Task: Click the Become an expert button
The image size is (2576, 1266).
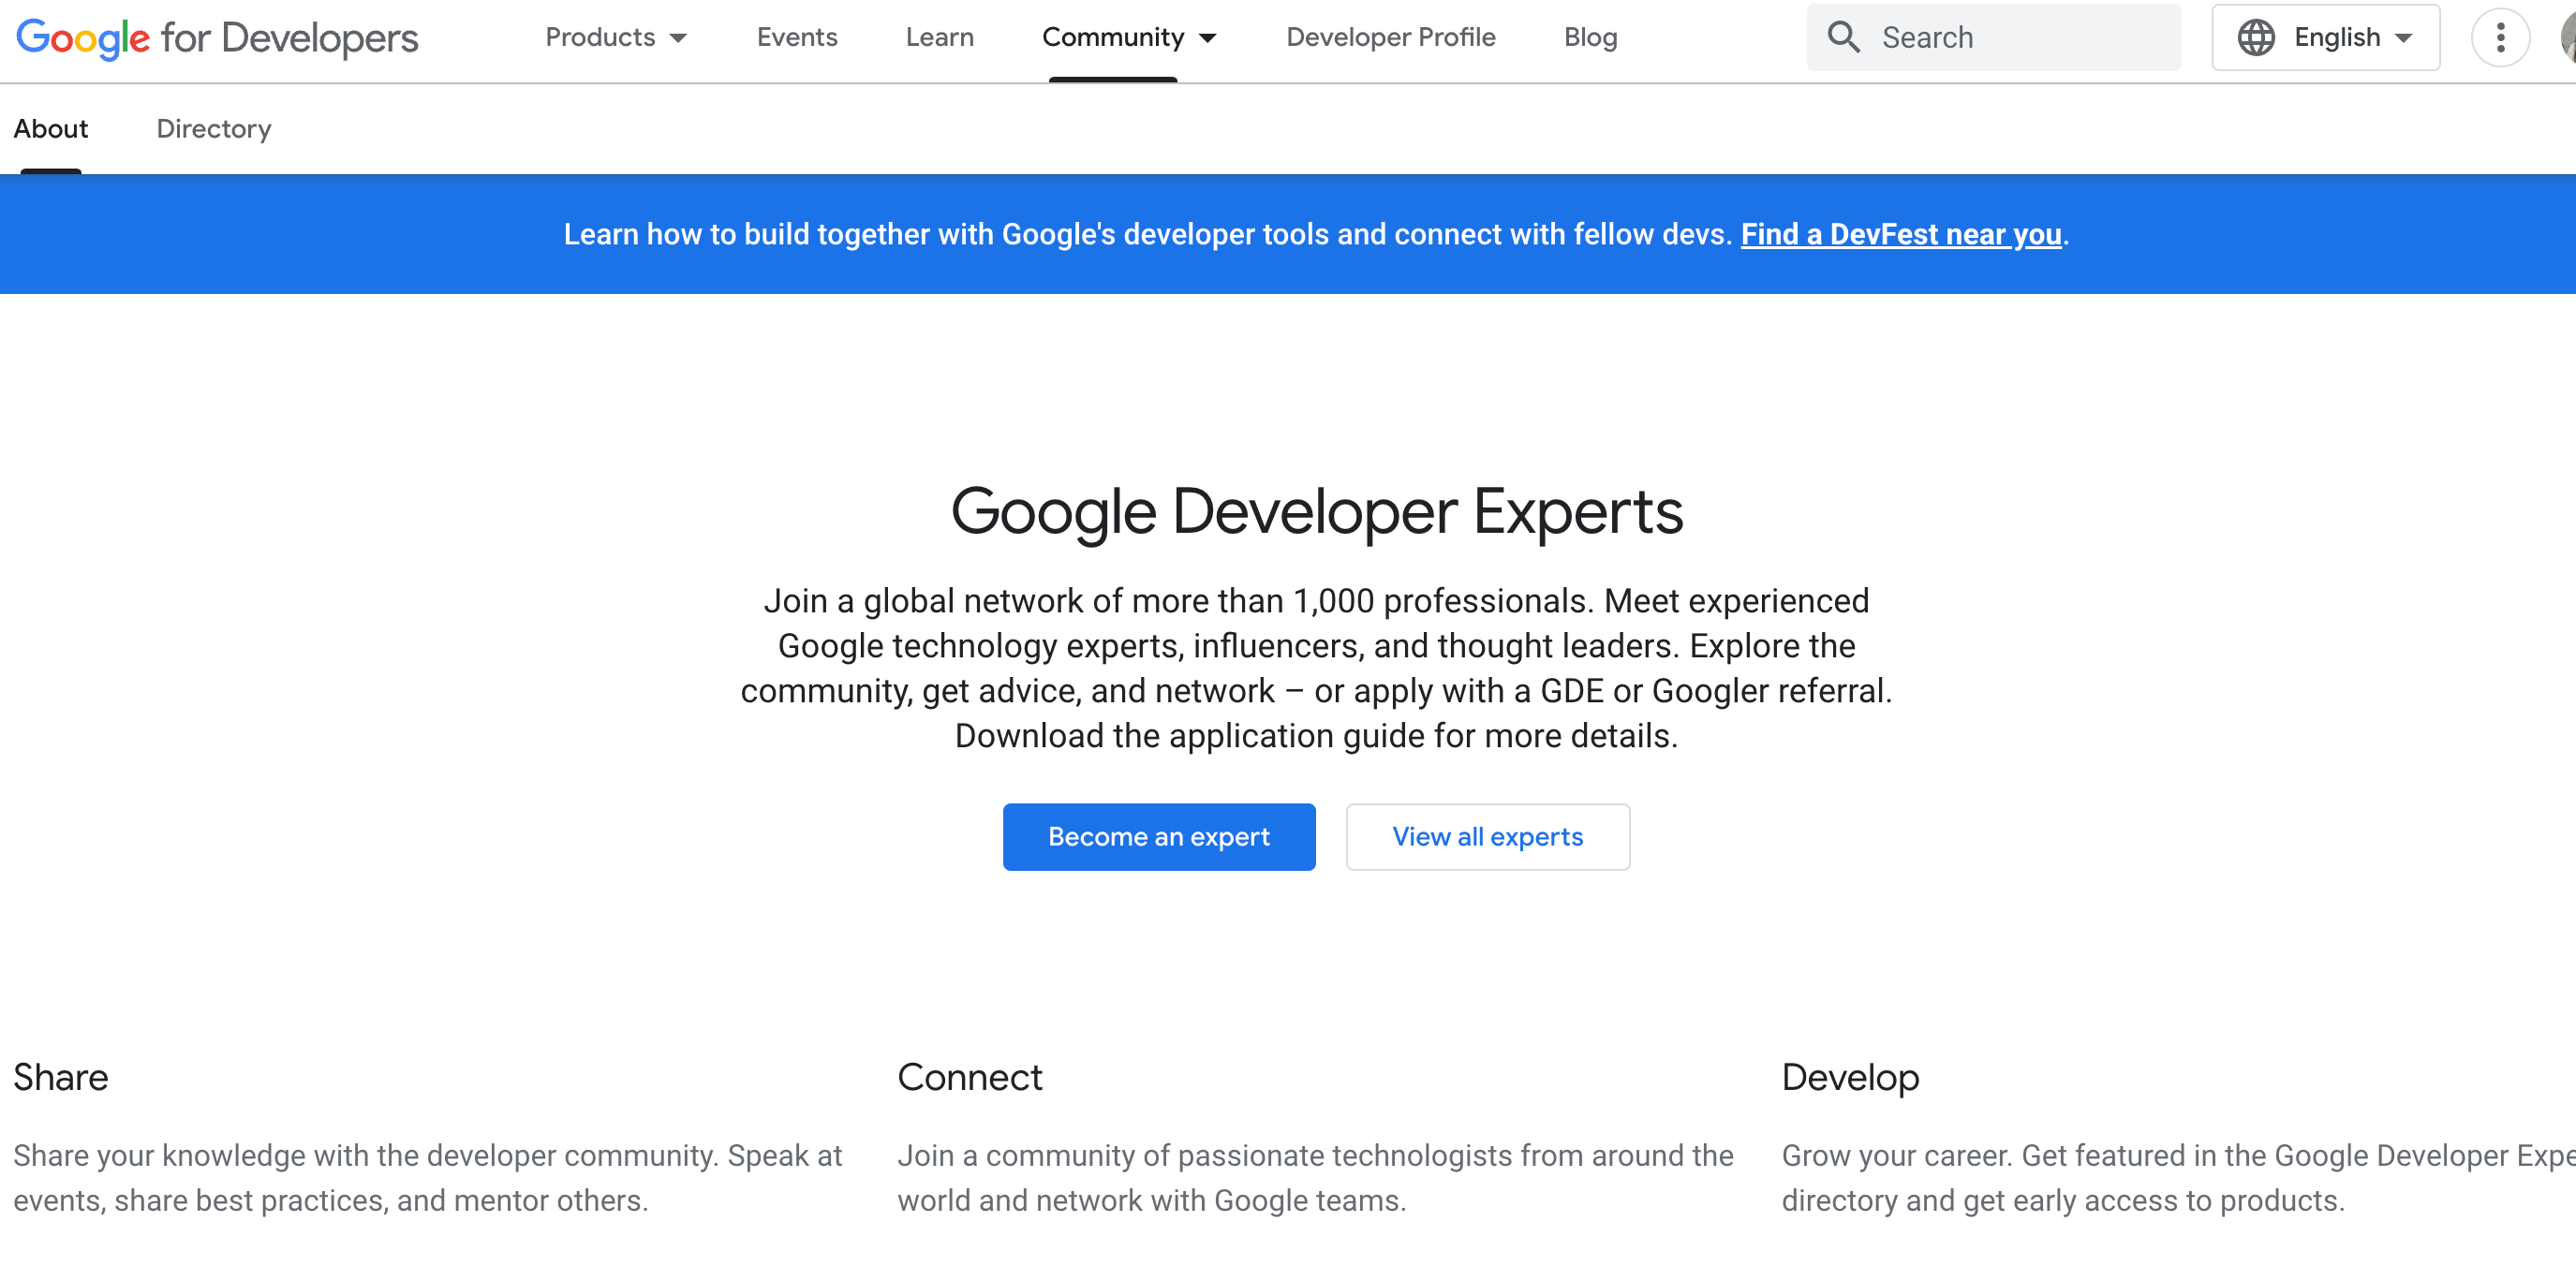Action: pyautogui.click(x=1158, y=837)
